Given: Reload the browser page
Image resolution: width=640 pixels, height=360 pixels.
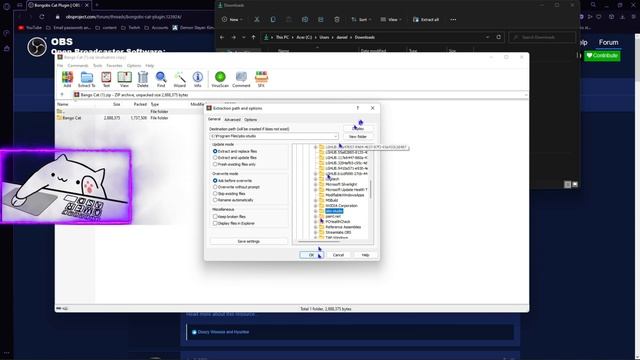Looking at the screenshot, I should [42, 17].
